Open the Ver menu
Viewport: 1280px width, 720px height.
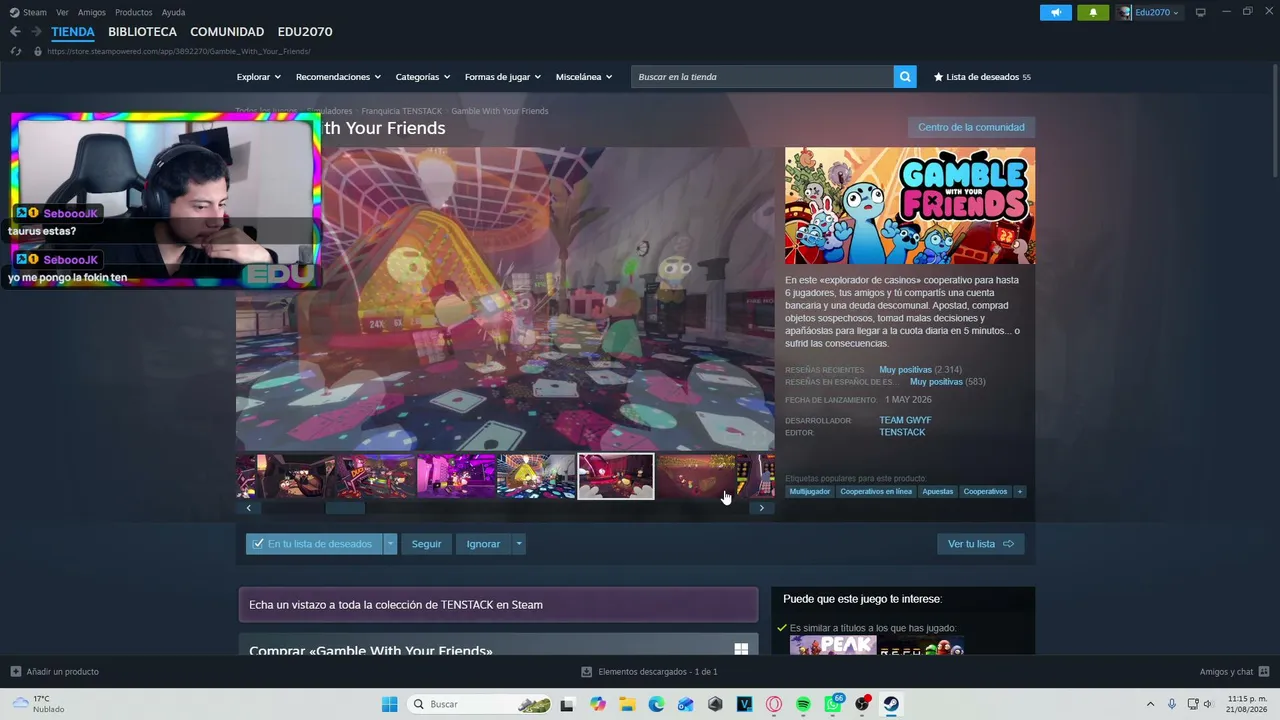(x=62, y=12)
